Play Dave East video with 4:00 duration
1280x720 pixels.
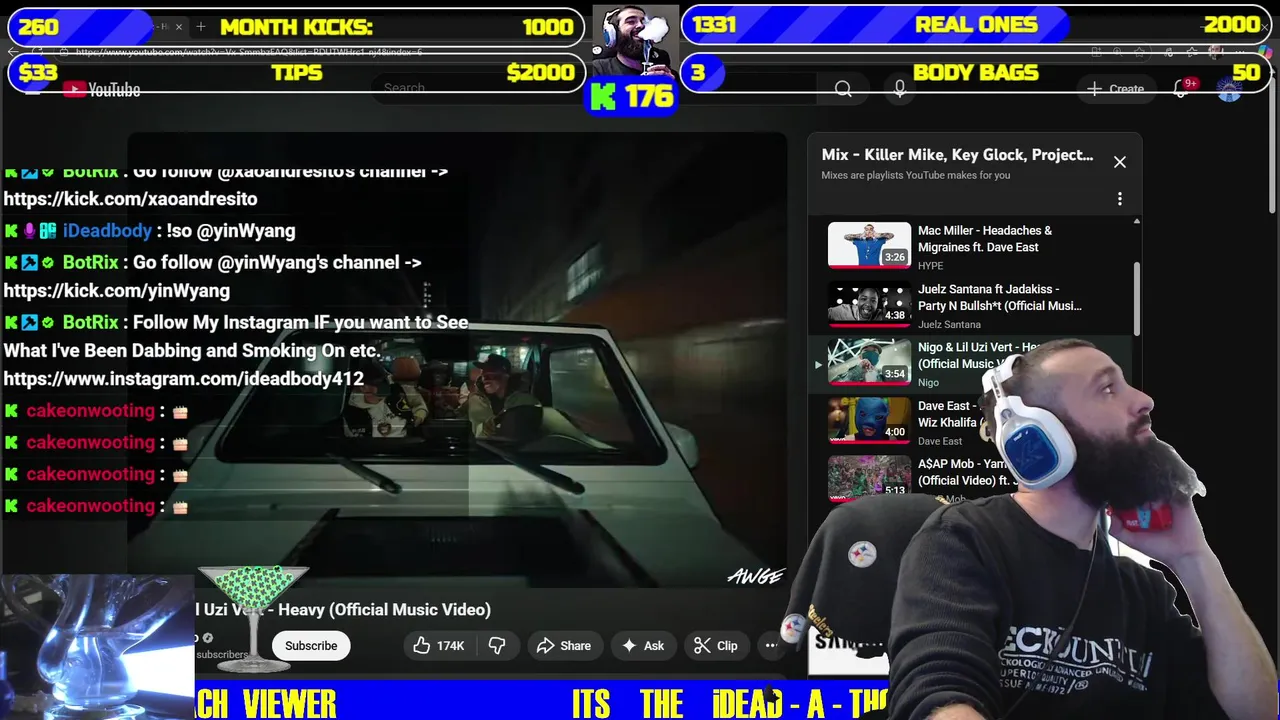869,421
